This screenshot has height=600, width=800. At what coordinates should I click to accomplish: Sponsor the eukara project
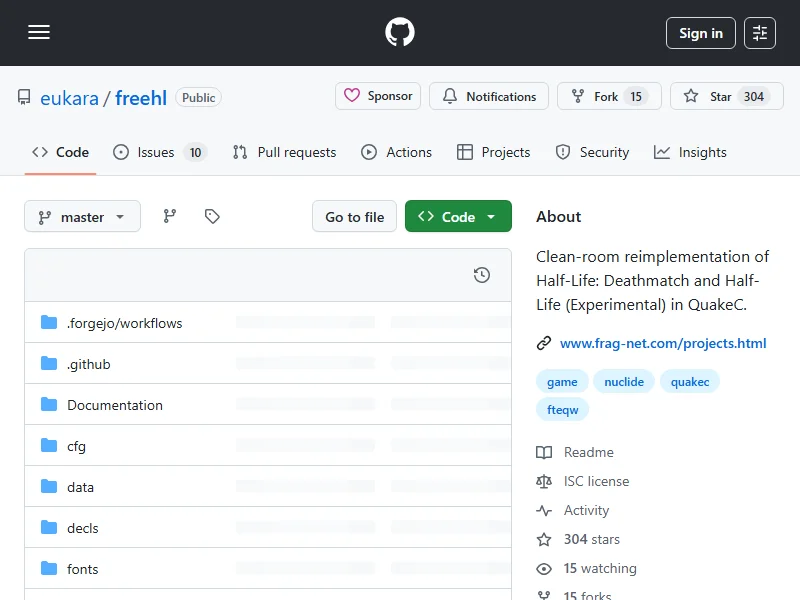tap(378, 97)
